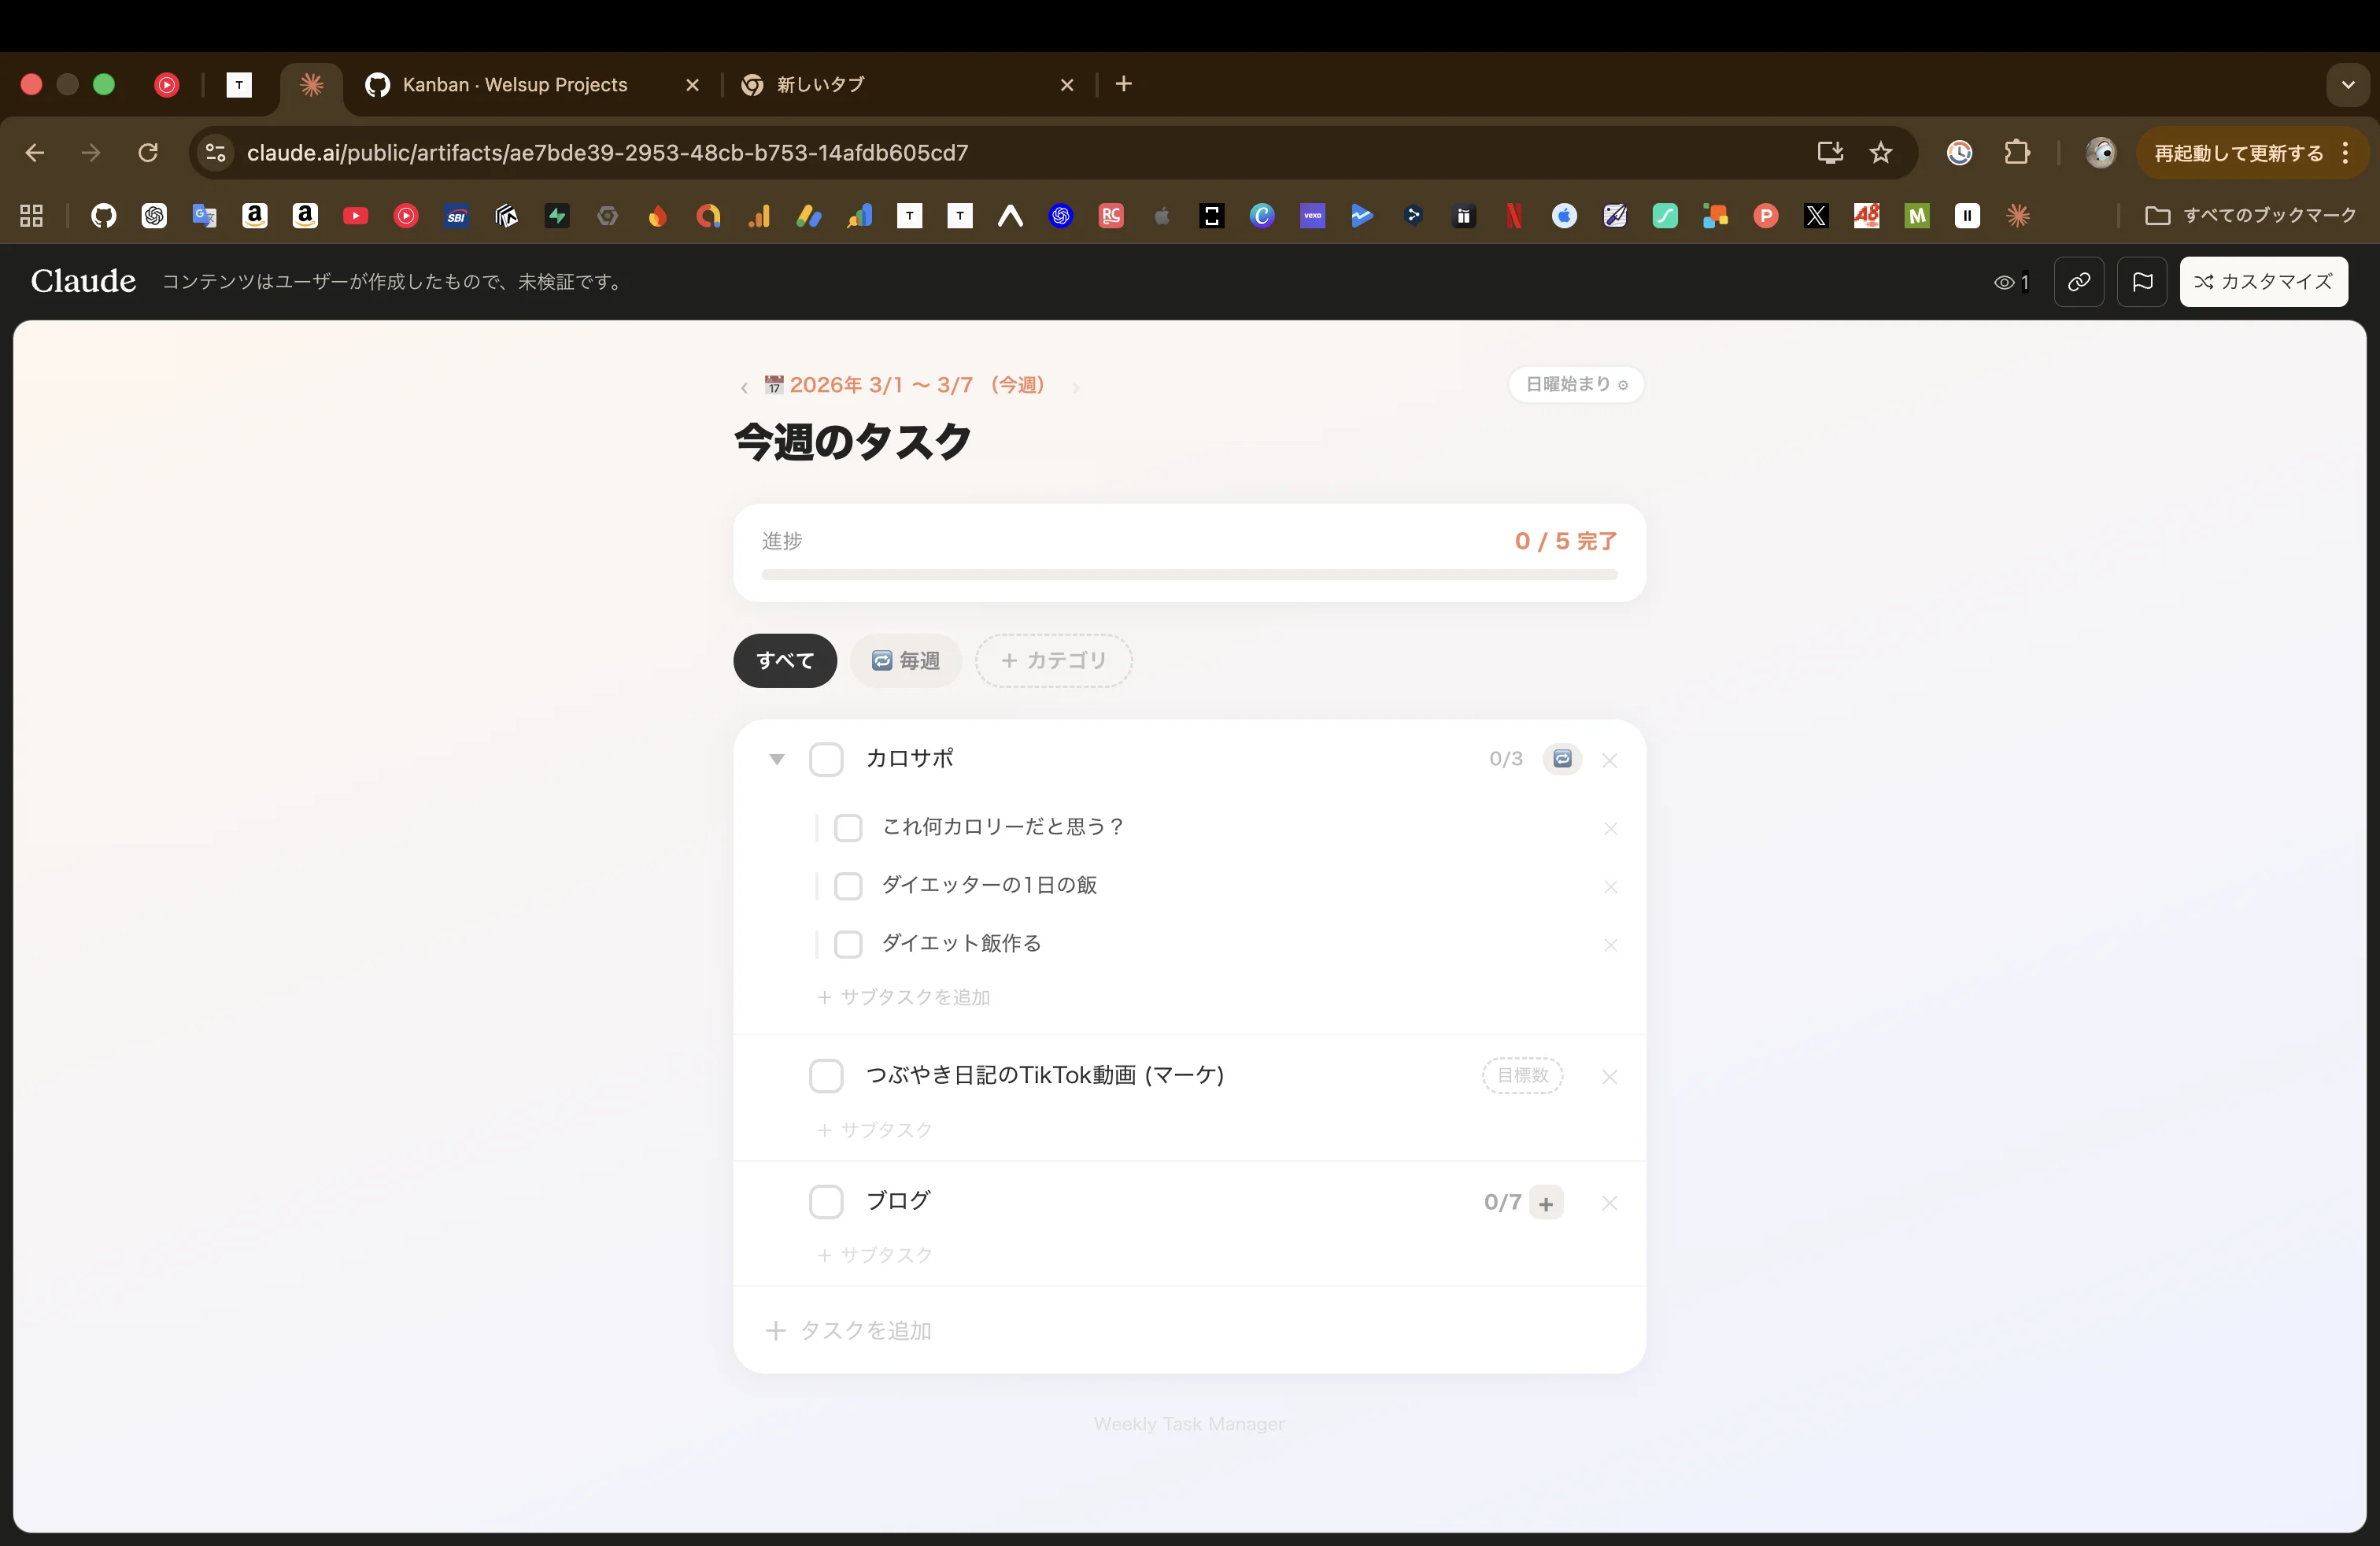Open the X (Twitter) bookmark icon

point(1817,216)
